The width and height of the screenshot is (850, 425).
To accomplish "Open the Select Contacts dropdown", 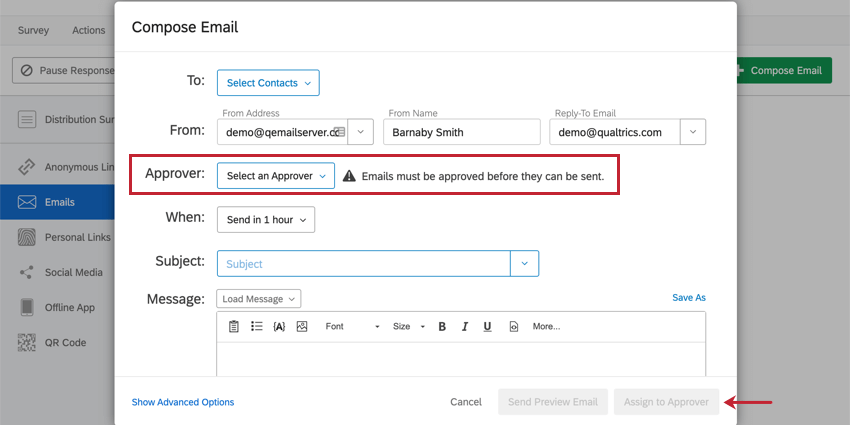I will 268,83.
